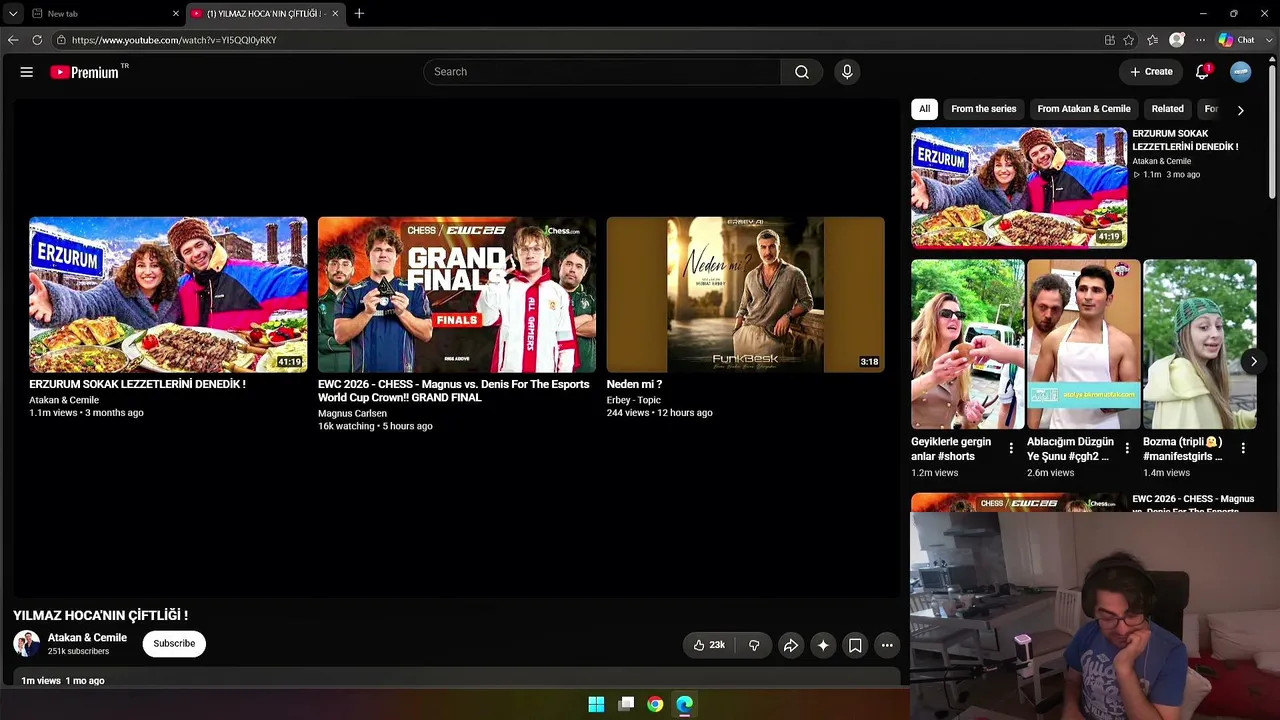Select the All filter chip

[x=924, y=109]
